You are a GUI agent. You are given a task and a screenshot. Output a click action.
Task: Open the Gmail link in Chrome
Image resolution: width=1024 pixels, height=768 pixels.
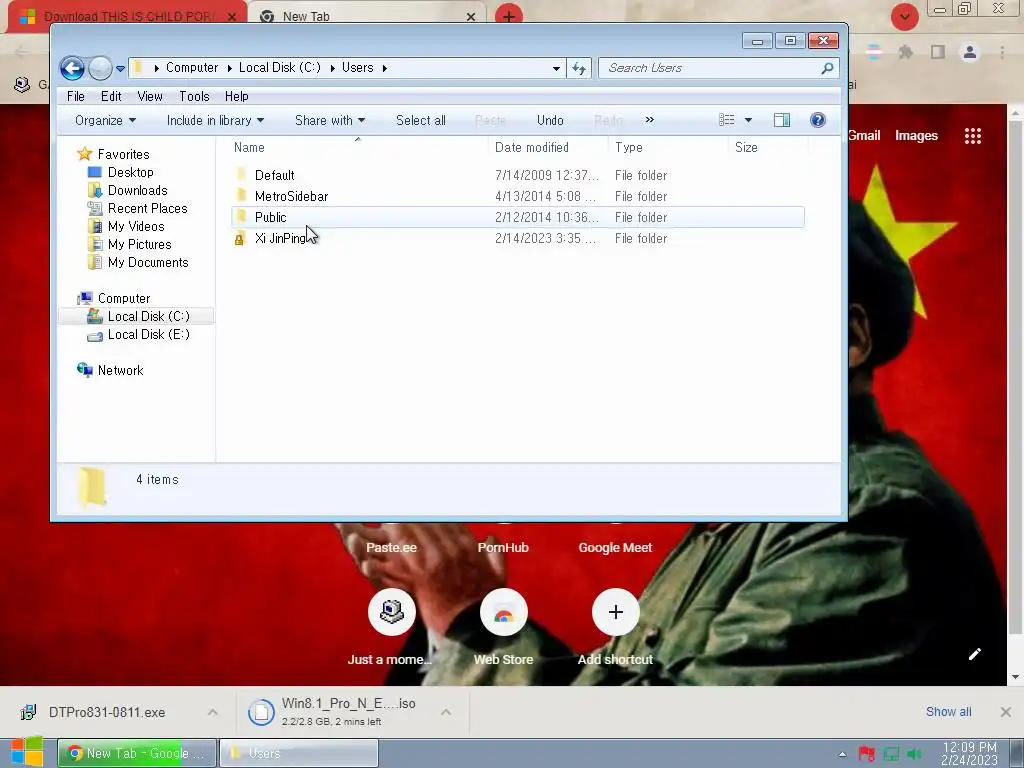[864, 135]
